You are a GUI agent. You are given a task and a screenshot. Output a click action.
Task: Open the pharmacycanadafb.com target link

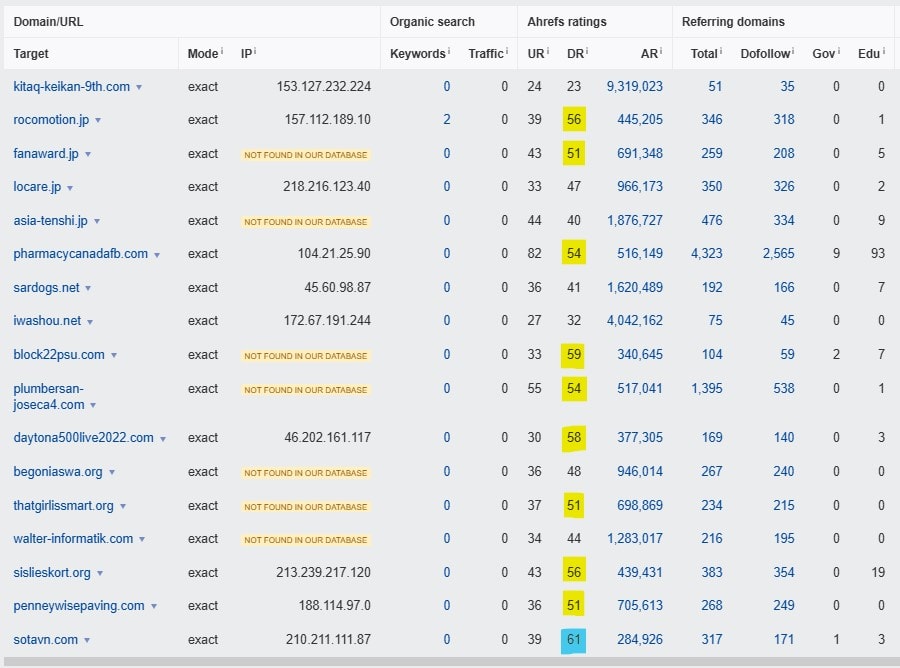(80, 254)
